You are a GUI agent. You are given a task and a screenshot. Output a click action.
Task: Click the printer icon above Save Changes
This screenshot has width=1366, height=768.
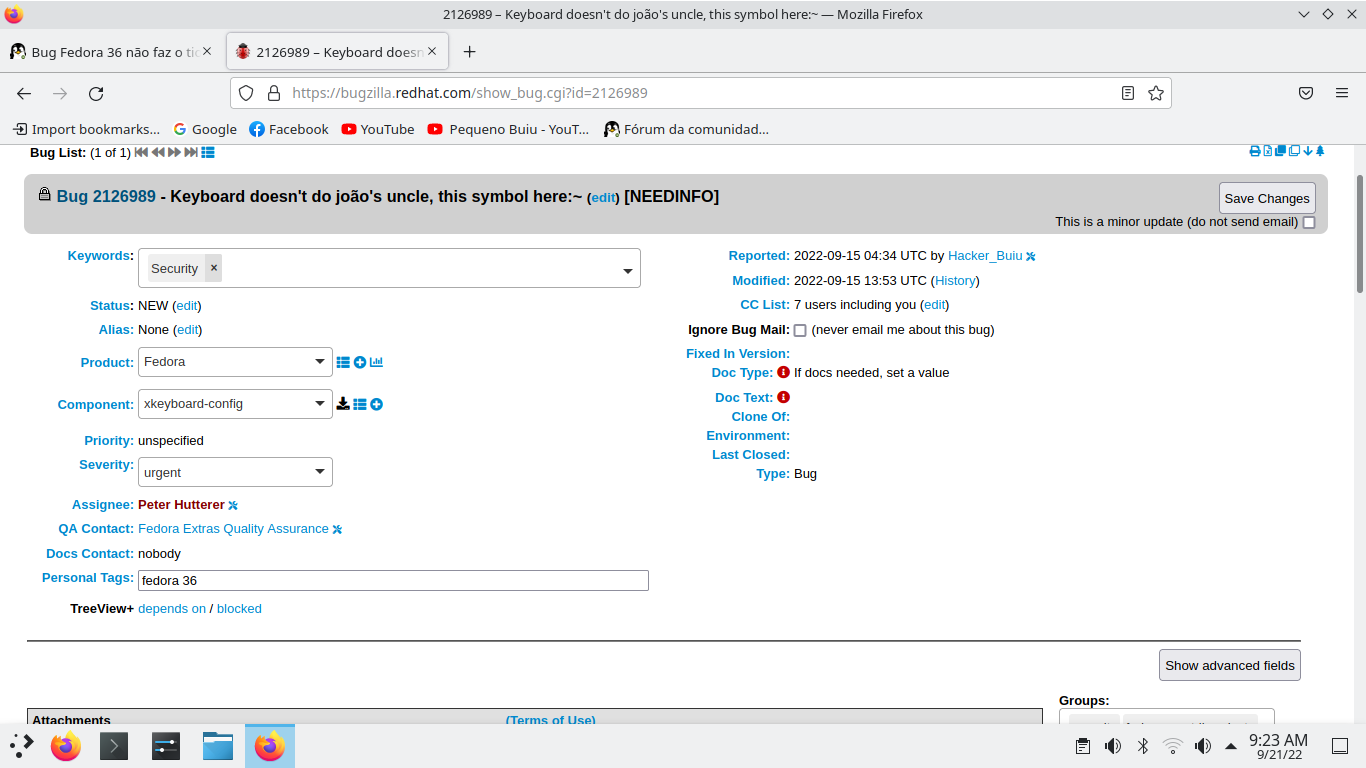pyautogui.click(x=1255, y=151)
